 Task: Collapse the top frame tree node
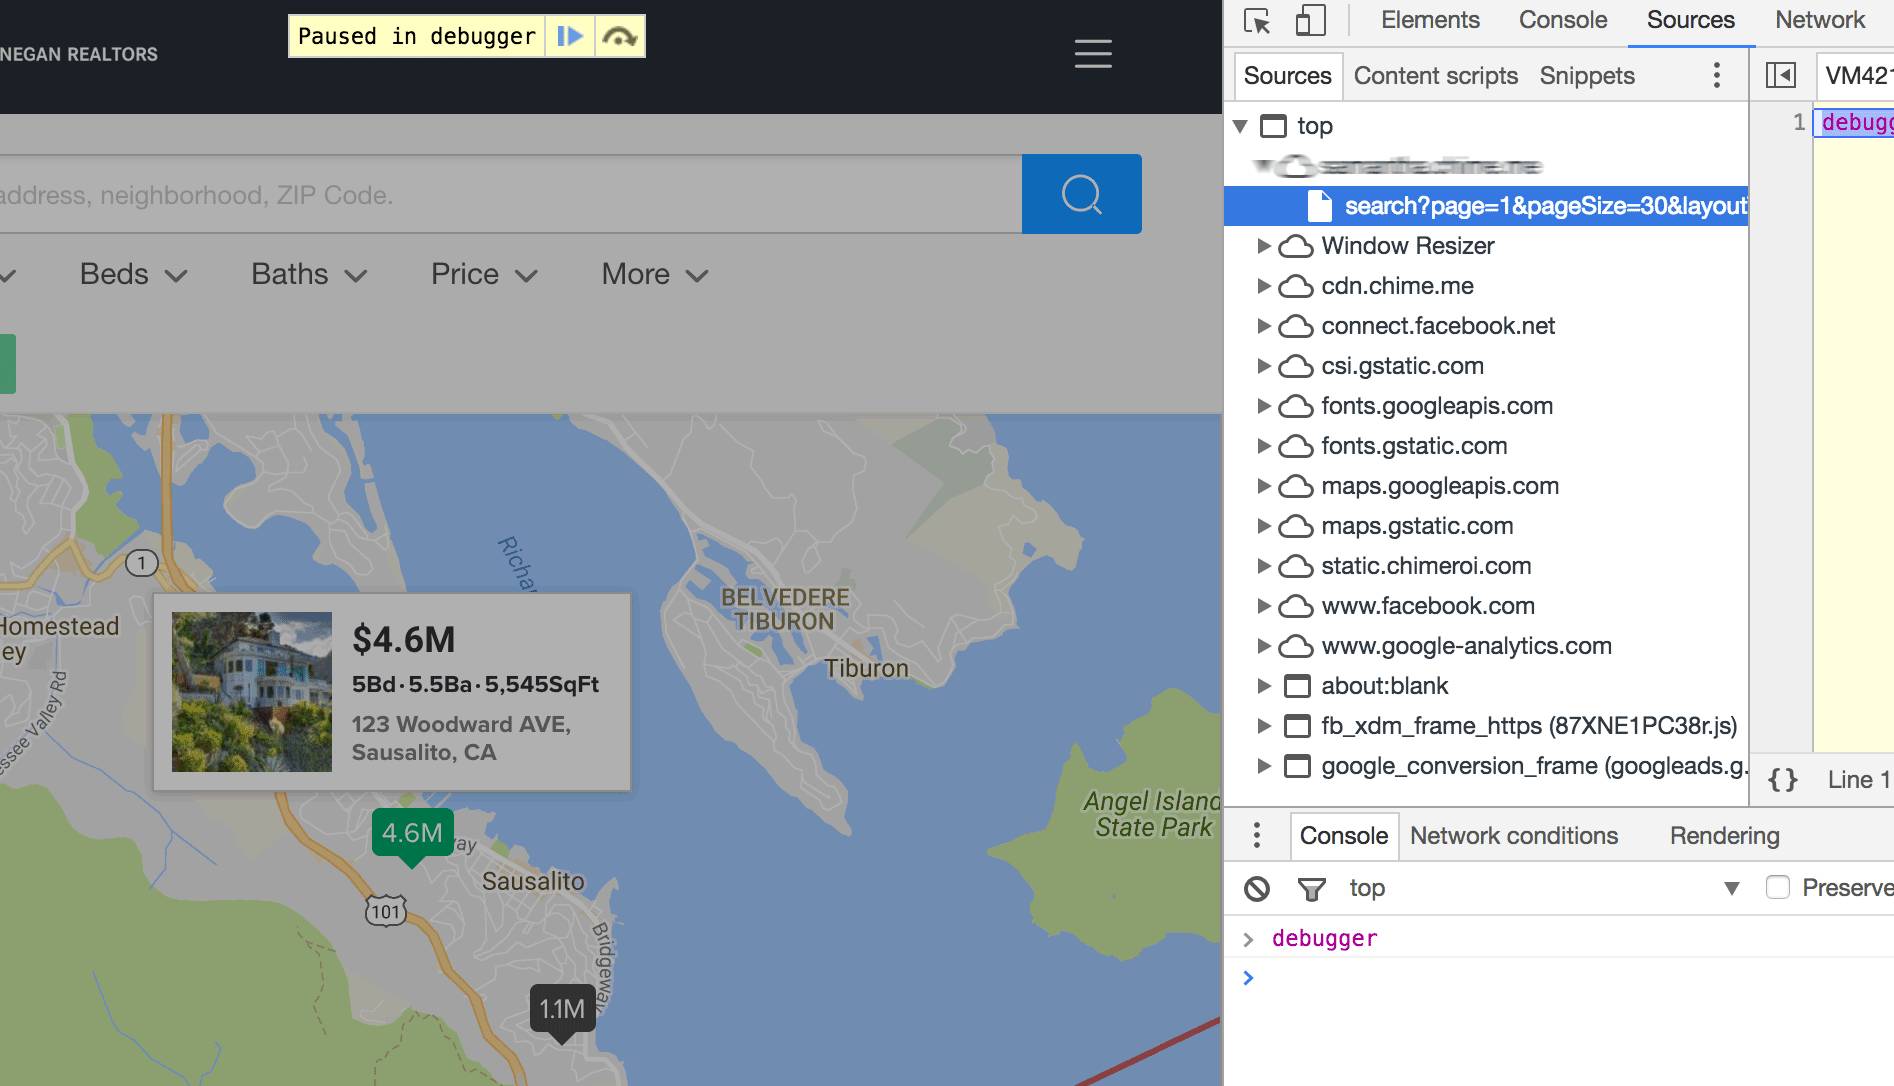[1240, 126]
